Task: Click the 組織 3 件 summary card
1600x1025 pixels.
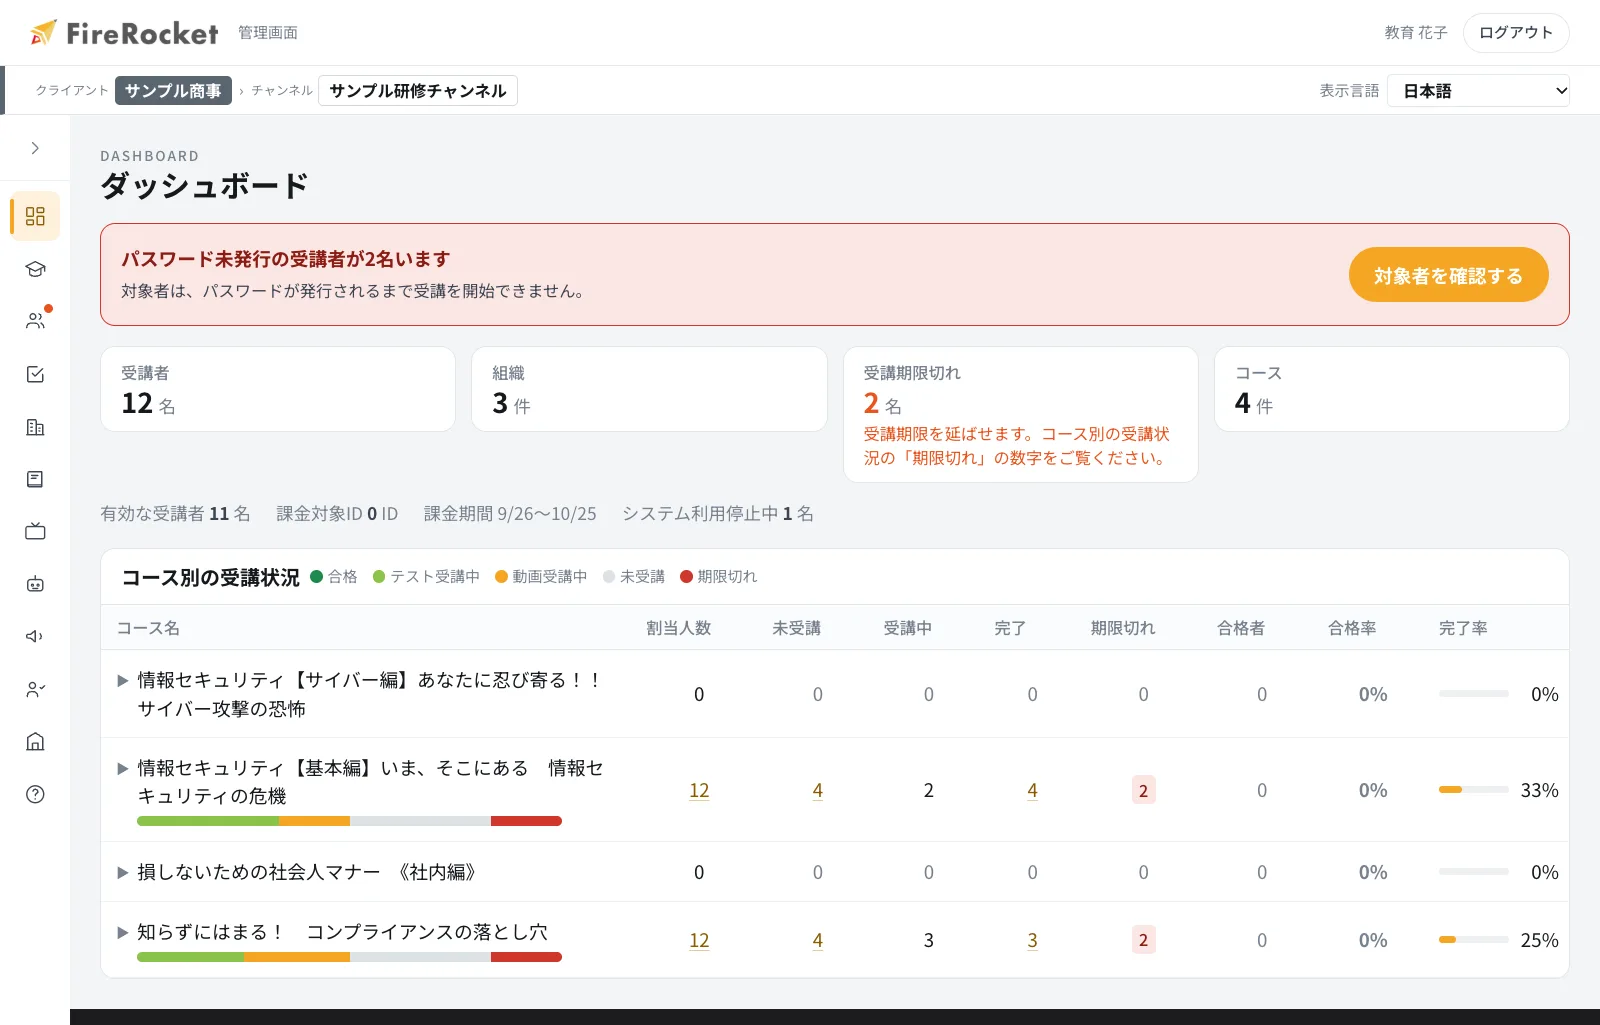Action: click(x=649, y=389)
